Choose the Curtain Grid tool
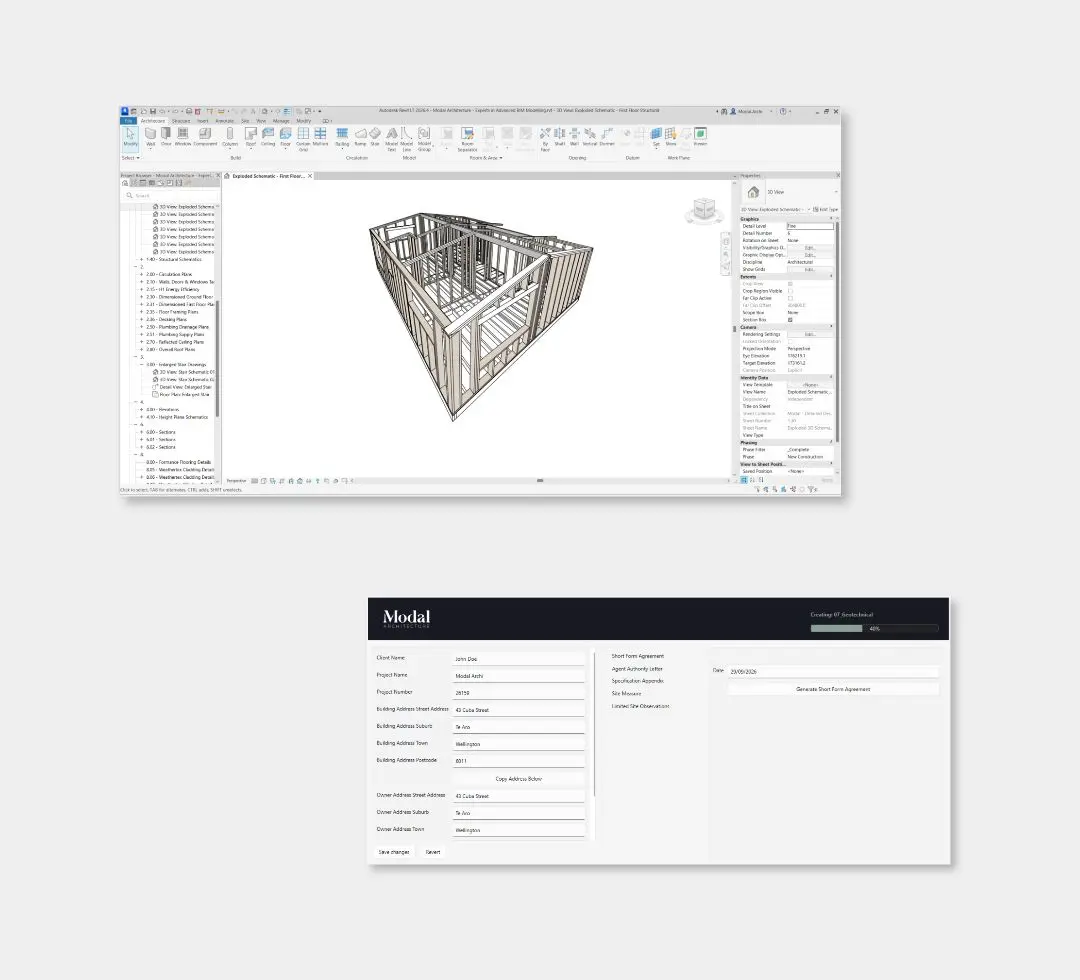 [x=303, y=138]
